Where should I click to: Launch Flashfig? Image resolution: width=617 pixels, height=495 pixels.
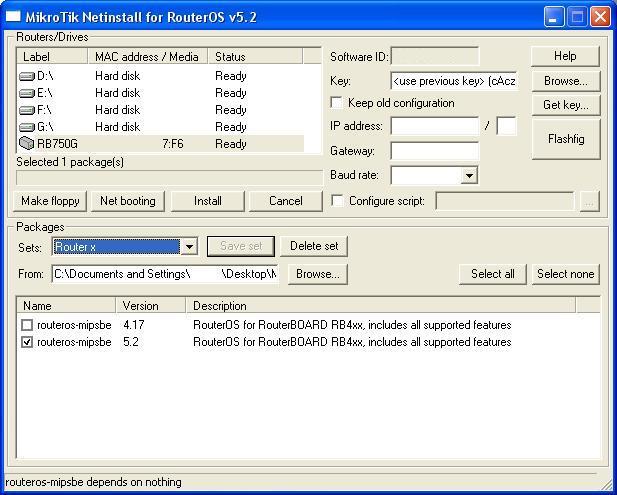[x=566, y=139]
